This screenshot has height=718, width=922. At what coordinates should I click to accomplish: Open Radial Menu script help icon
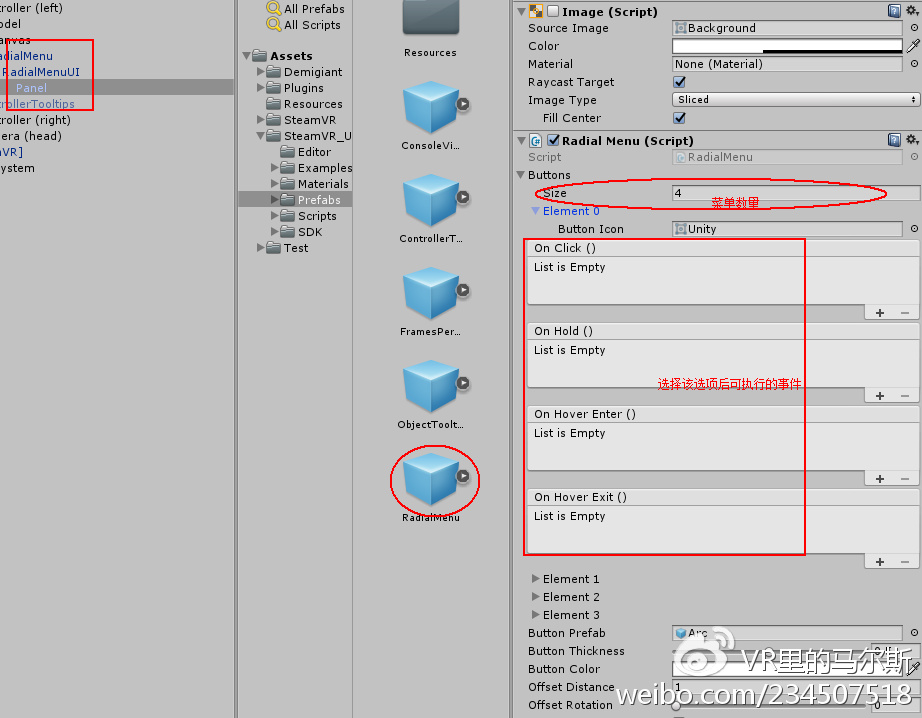(x=894, y=140)
